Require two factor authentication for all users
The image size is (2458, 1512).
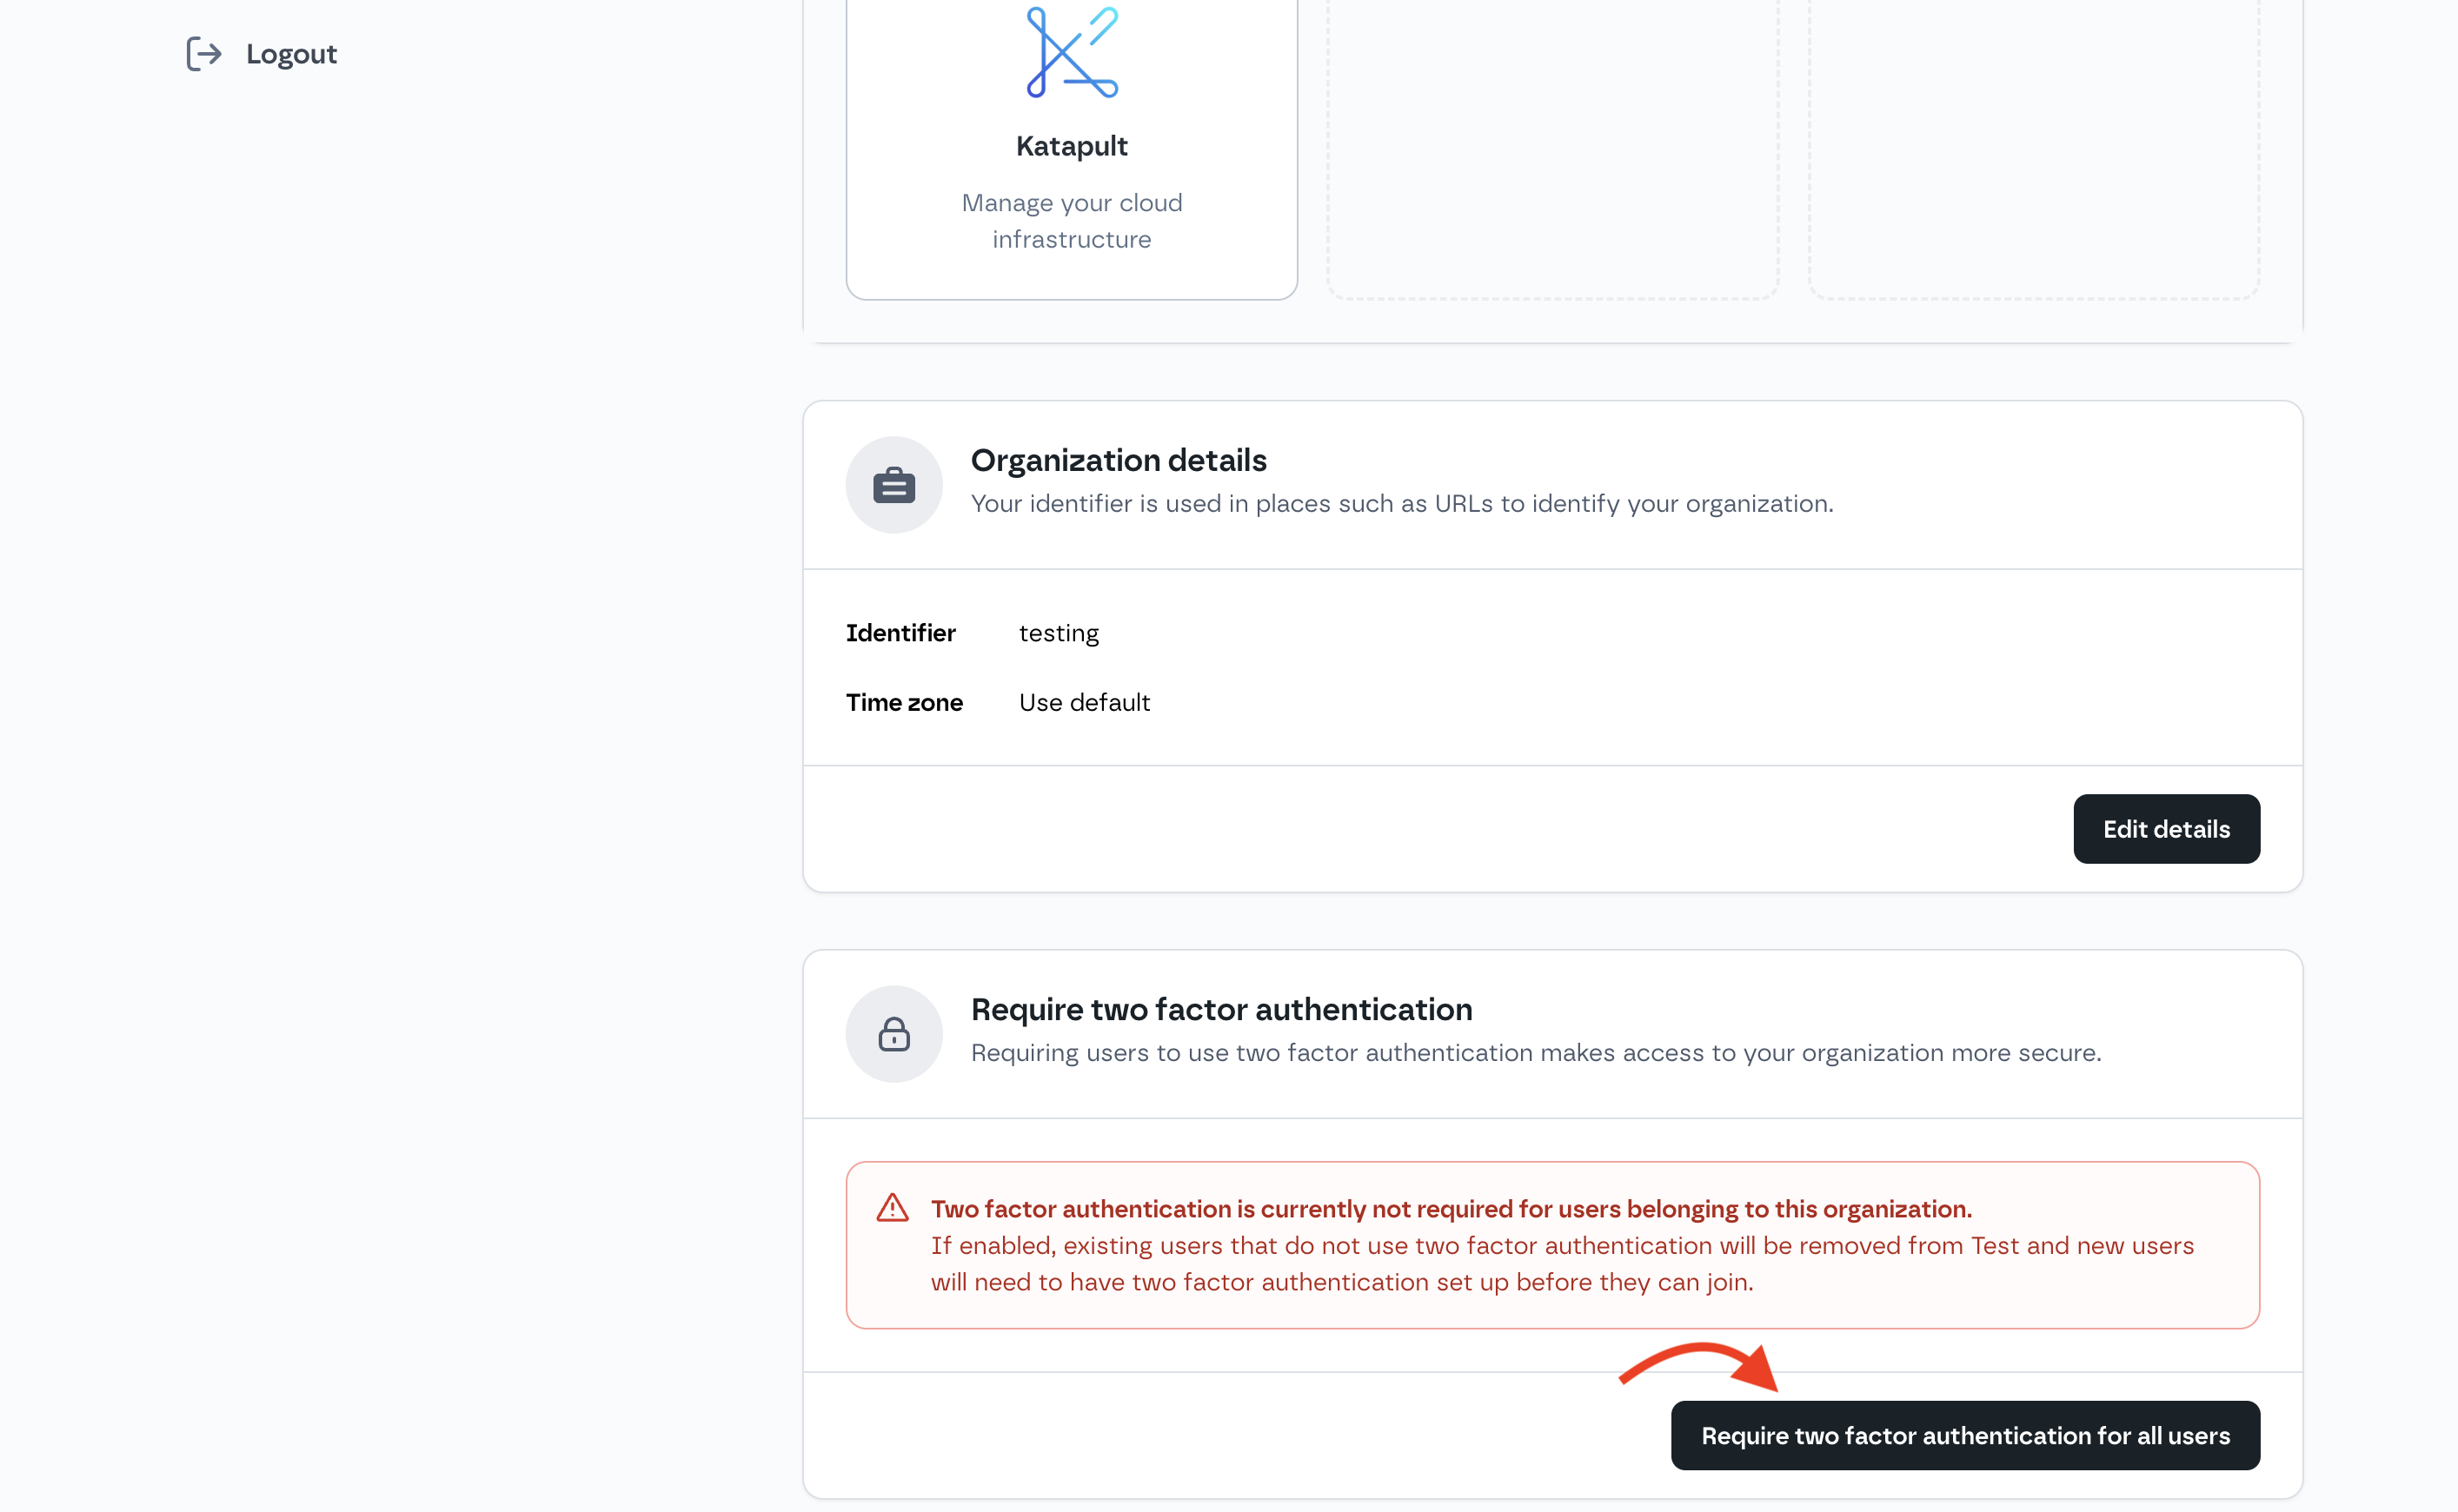coord(1965,1435)
